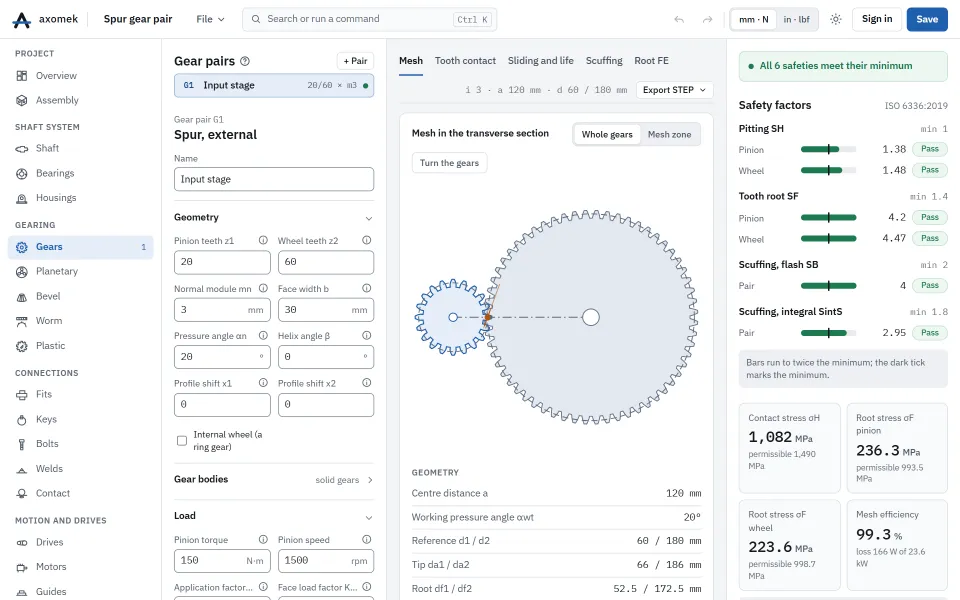Click the Turn the gears button

(449, 163)
